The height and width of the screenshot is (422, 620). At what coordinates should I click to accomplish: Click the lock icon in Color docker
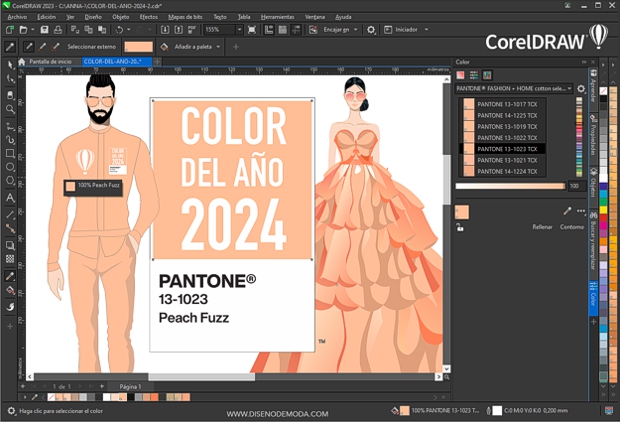coord(459,227)
